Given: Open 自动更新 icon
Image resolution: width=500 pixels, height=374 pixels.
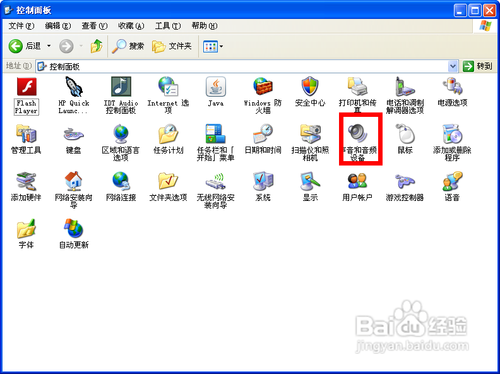Looking at the screenshot, I should coord(74,229).
